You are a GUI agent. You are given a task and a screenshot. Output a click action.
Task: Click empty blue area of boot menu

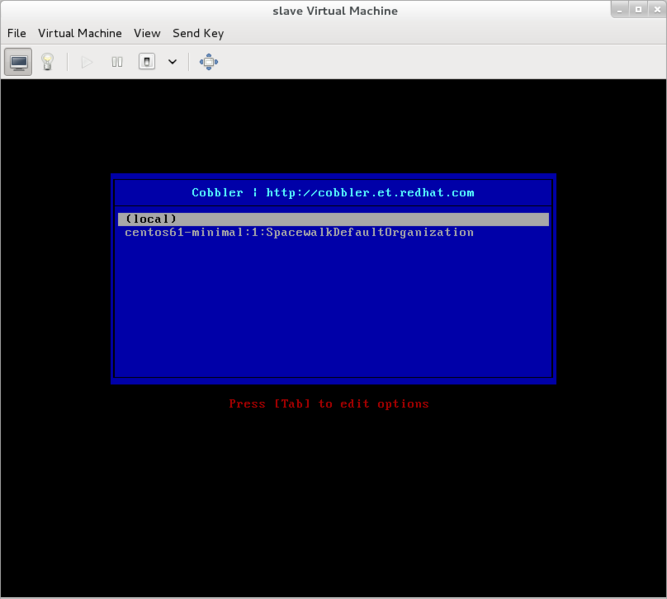(333, 310)
